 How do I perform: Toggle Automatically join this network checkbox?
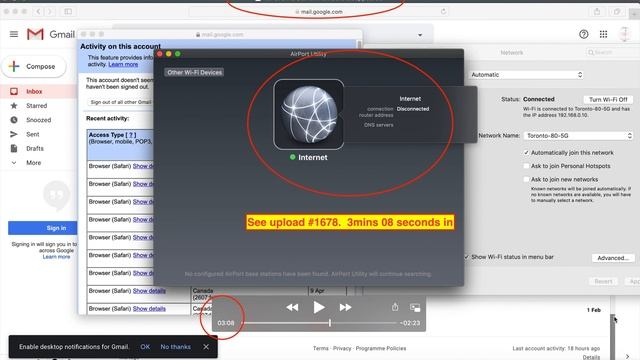pyautogui.click(x=527, y=153)
